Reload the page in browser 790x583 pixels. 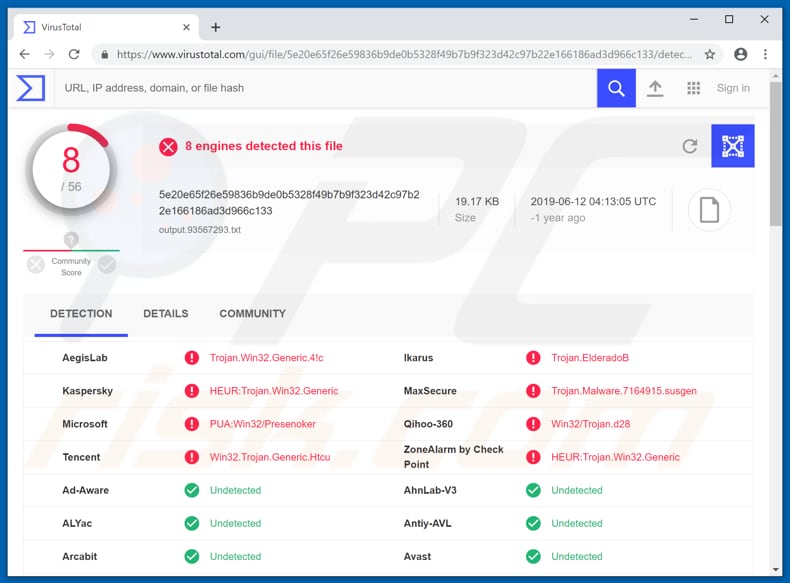tap(74, 54)
